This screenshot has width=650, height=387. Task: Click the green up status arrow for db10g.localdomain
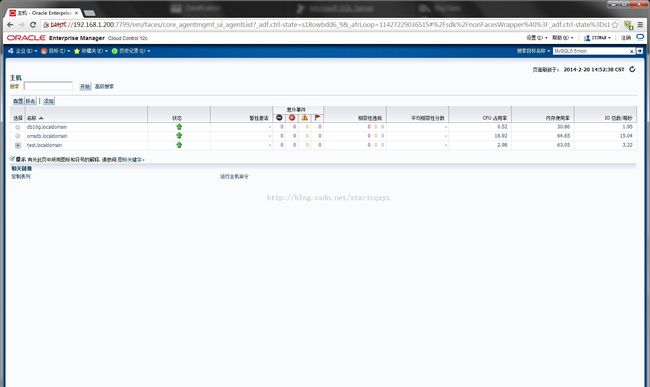(179, 127)
